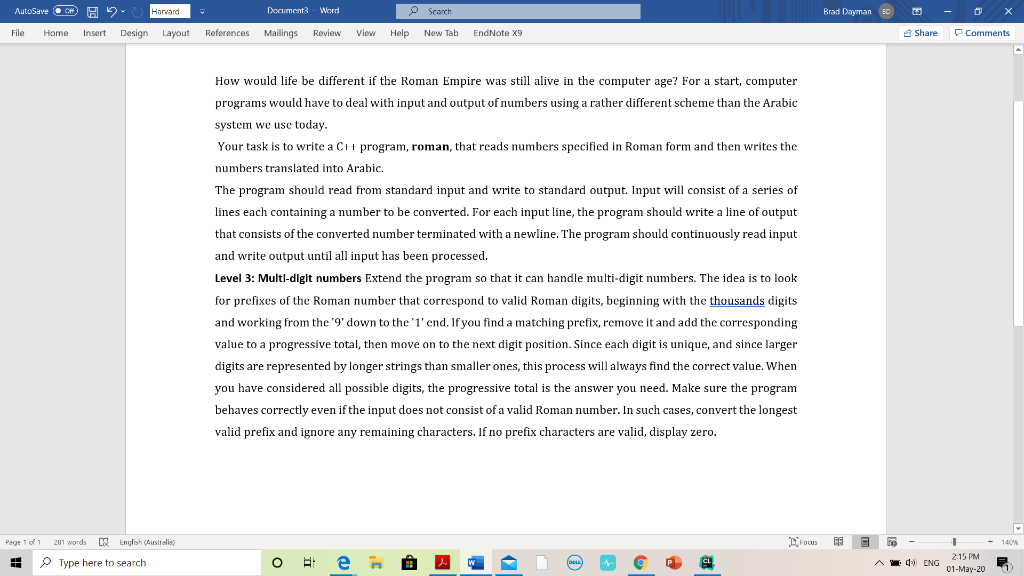The image size is (1024, 576).
Task: Select Web Layout view in status bar
Action: 891,541
